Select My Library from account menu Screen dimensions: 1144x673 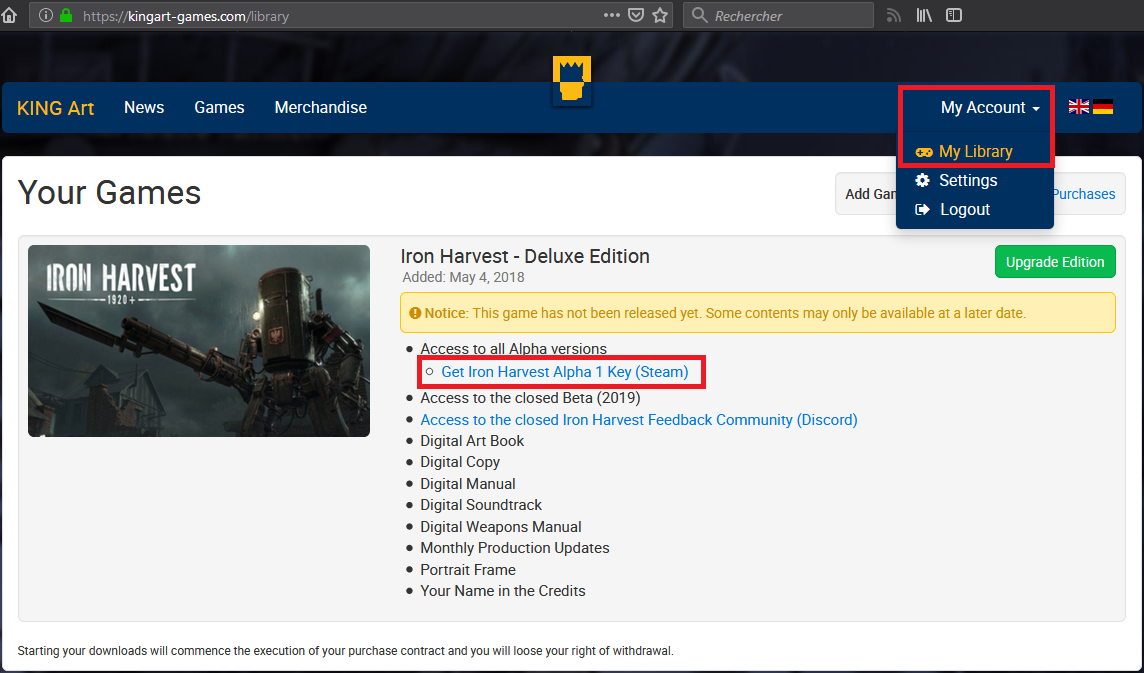click(975, 151)
